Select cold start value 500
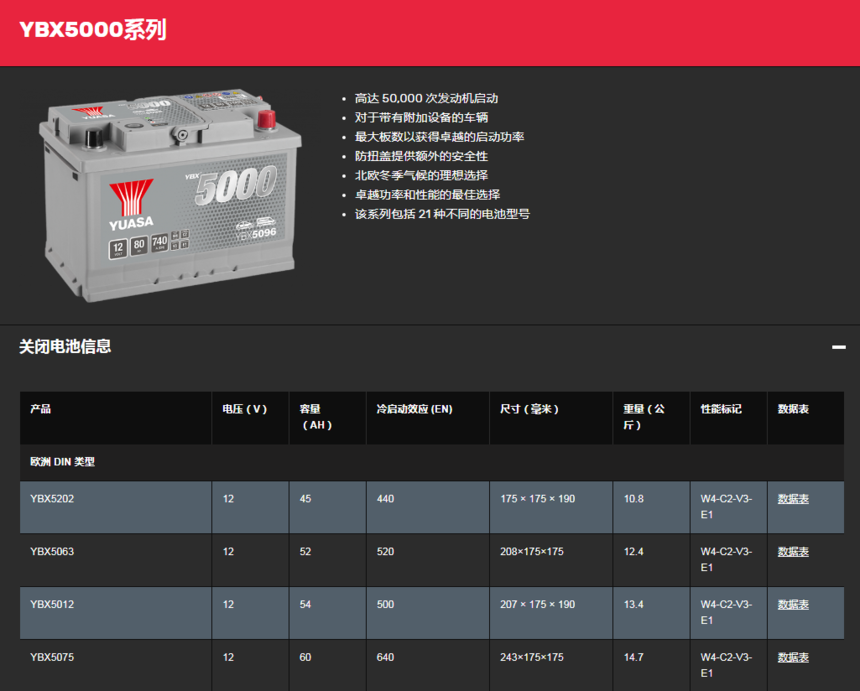 point(385,604)
